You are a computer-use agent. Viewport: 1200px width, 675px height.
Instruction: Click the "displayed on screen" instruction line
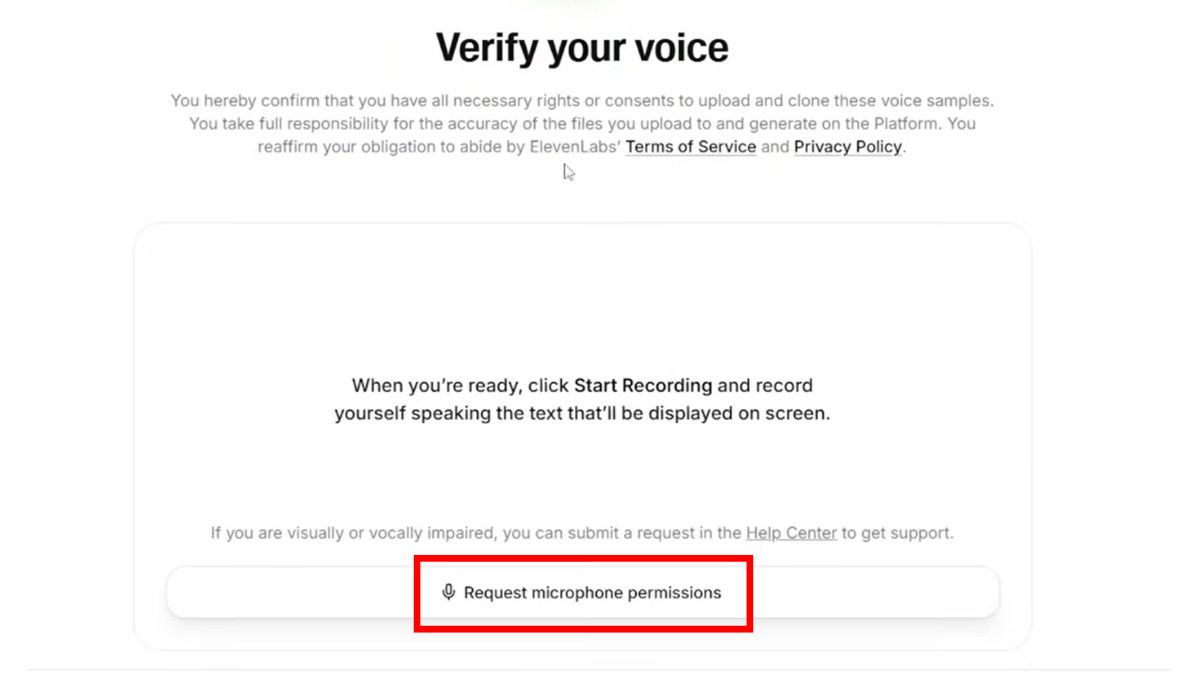pyautogui.click(x=582, y=413)
